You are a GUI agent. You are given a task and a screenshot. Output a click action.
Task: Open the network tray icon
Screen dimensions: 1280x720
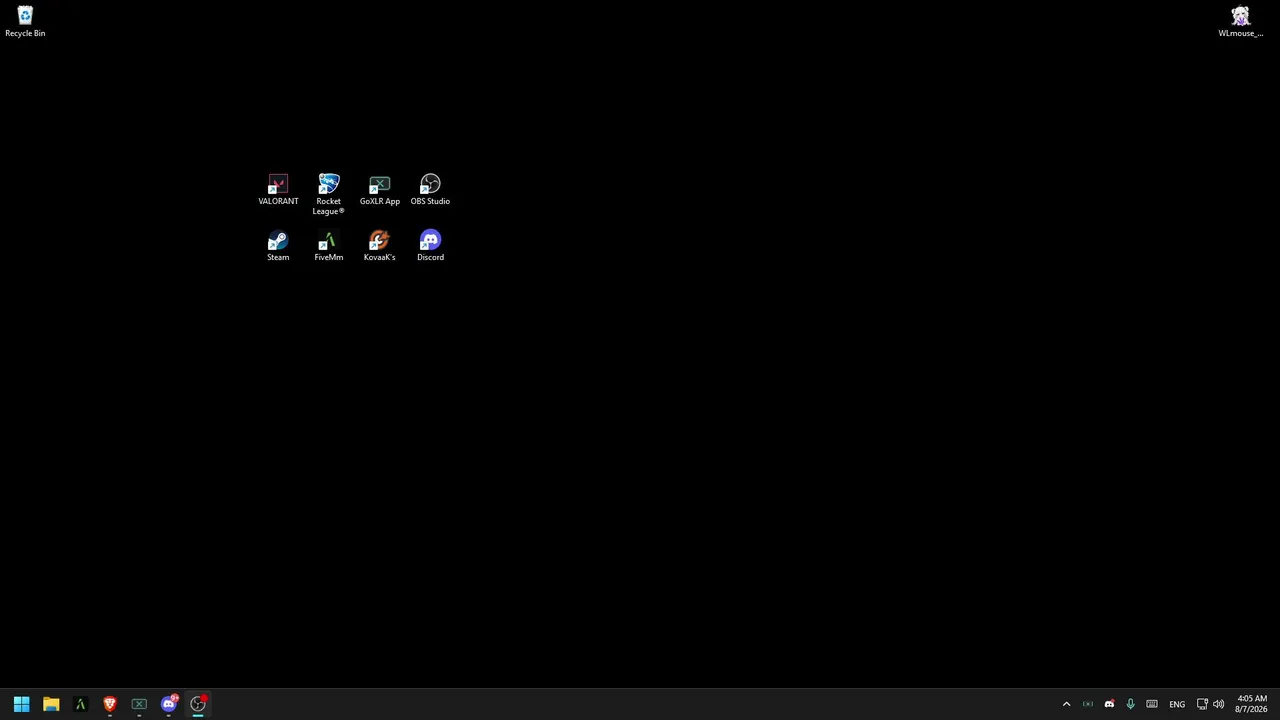click(1202, 704)
